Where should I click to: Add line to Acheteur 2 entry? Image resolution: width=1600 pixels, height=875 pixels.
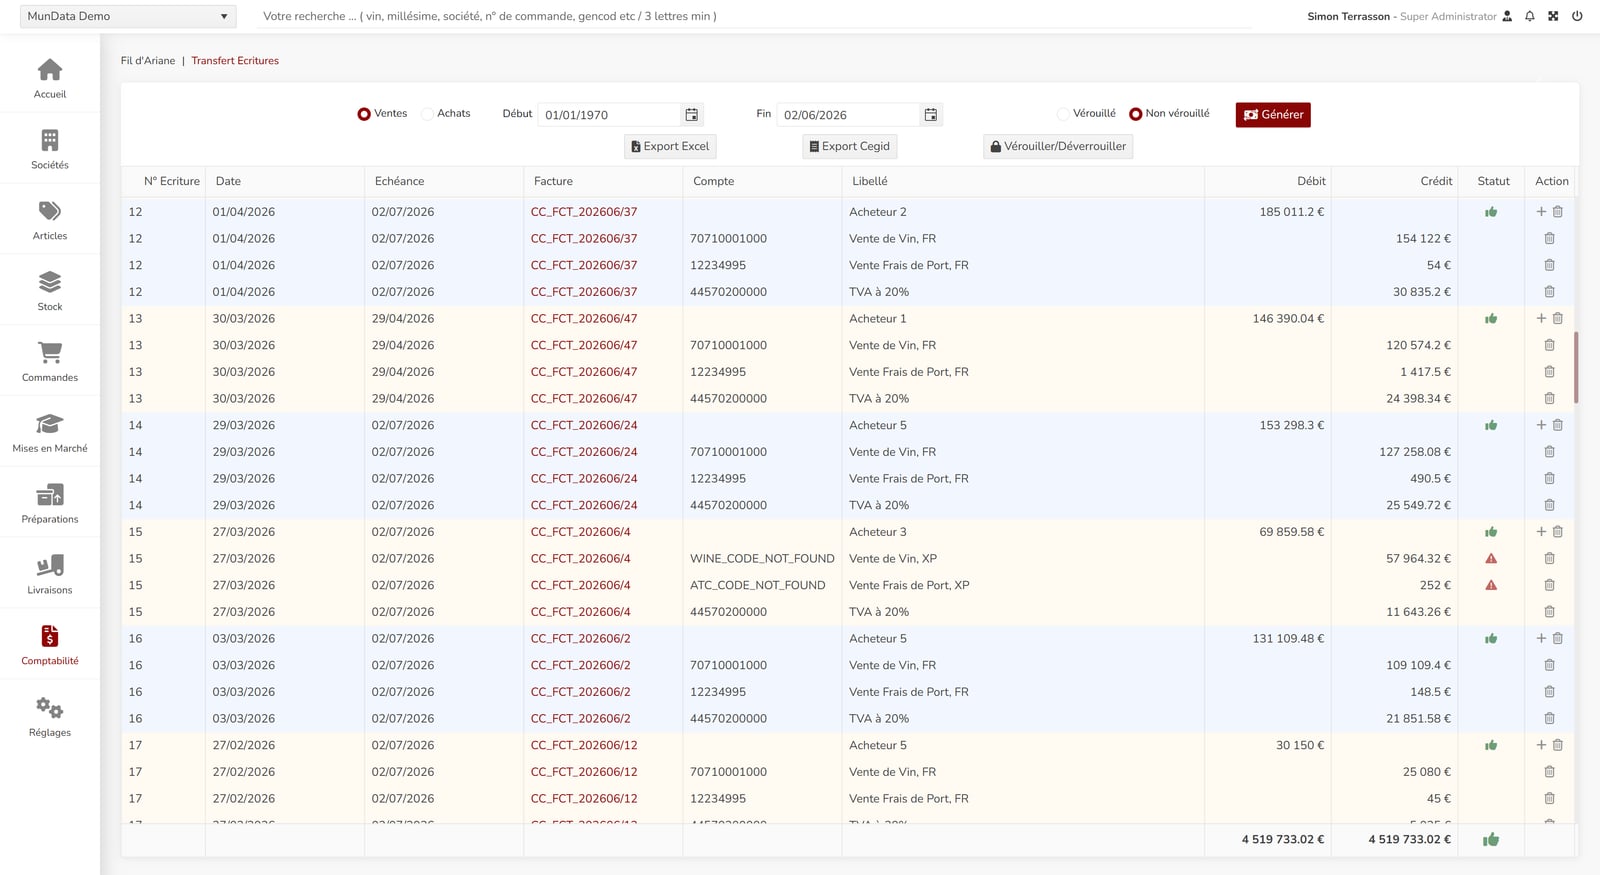click(x=1541, y=212)
